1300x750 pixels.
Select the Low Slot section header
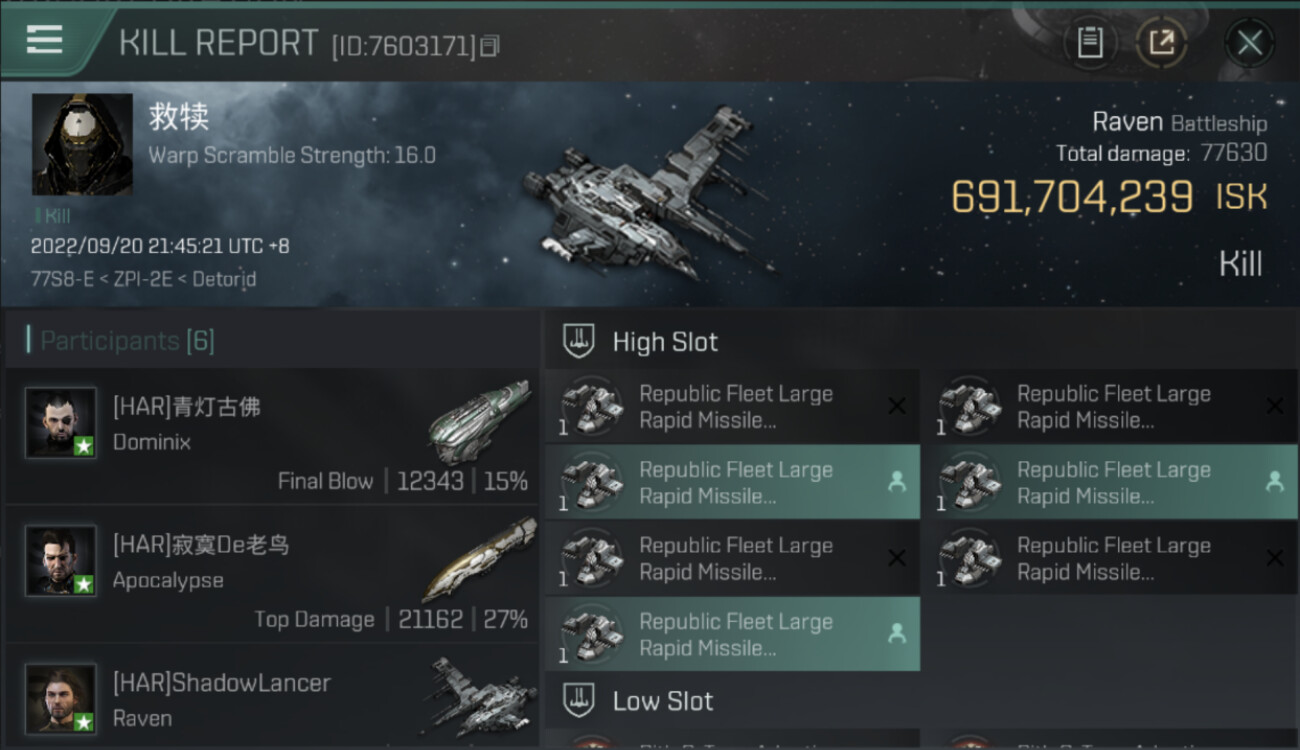pos(662,701)
